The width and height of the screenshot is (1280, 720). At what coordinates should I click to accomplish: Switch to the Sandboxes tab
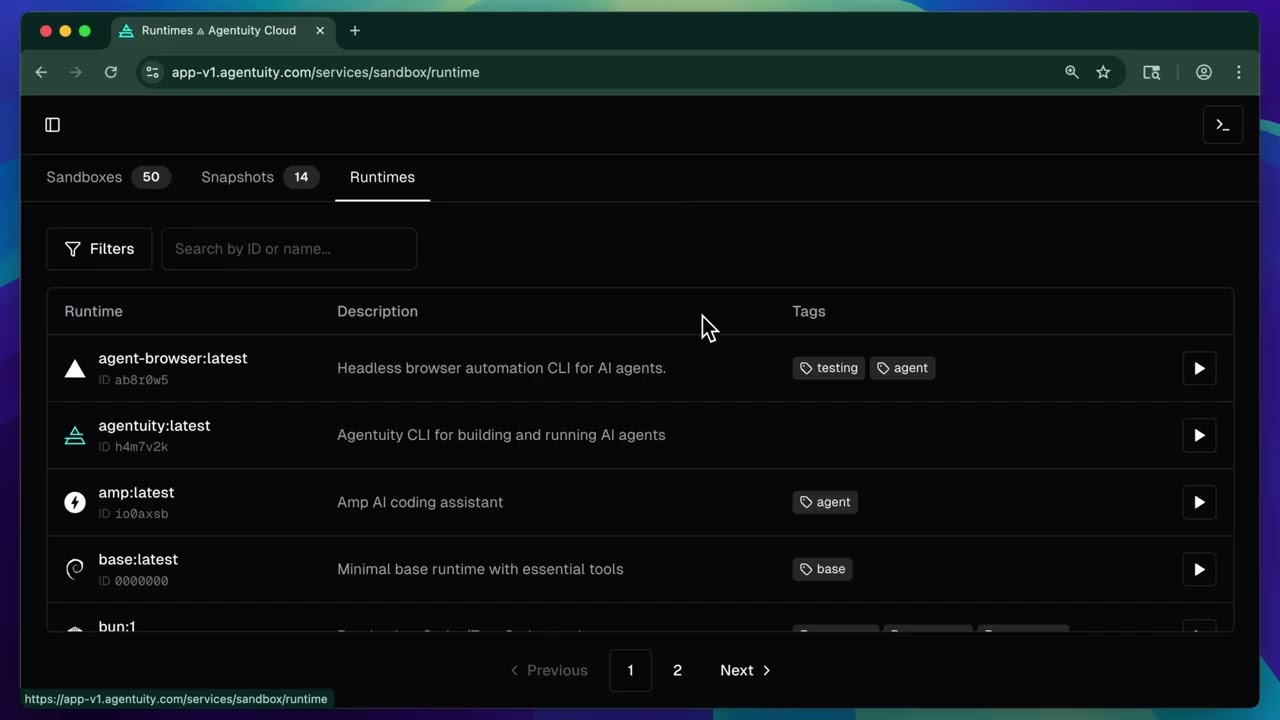click(108, 177)
